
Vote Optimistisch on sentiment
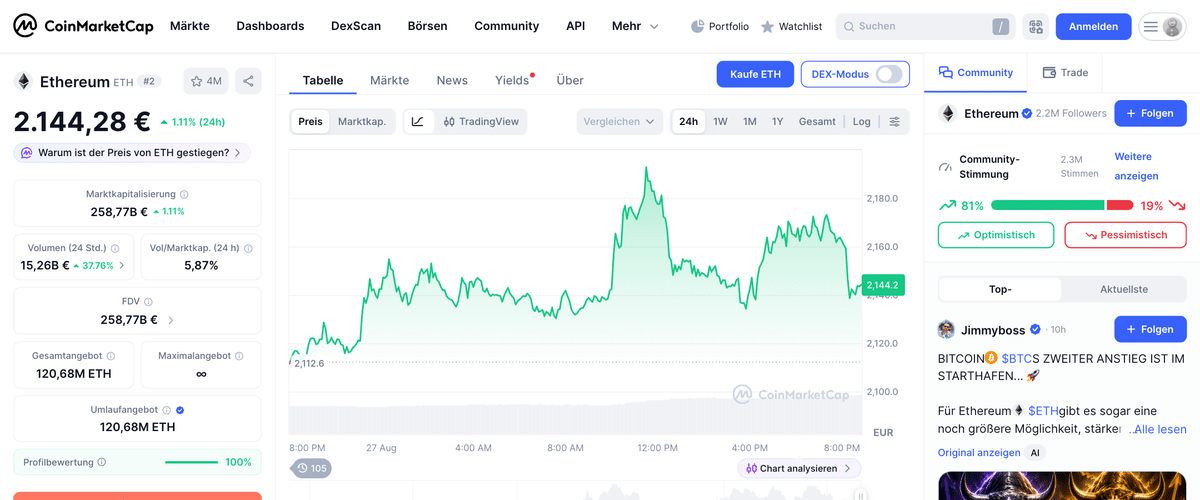click(x=996, y=235)
